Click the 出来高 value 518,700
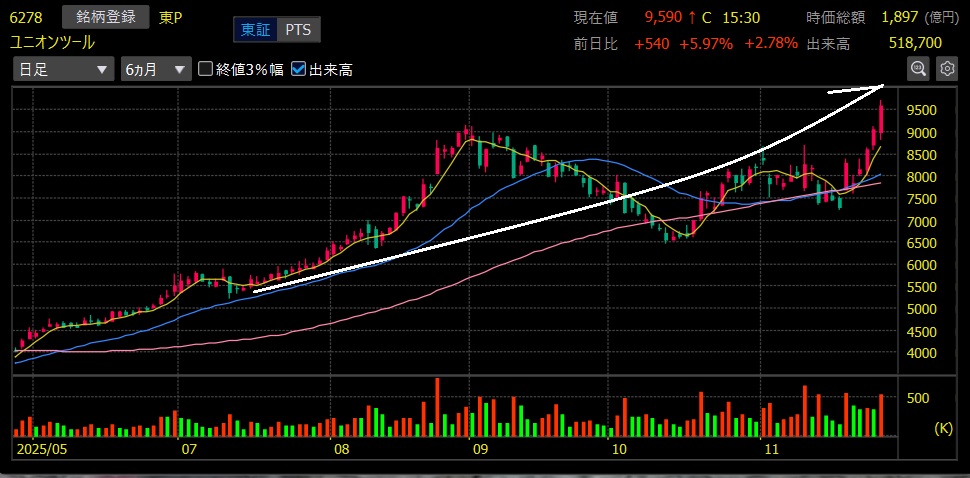The width and height of the screenshot is (970, 478). point(915,43)
